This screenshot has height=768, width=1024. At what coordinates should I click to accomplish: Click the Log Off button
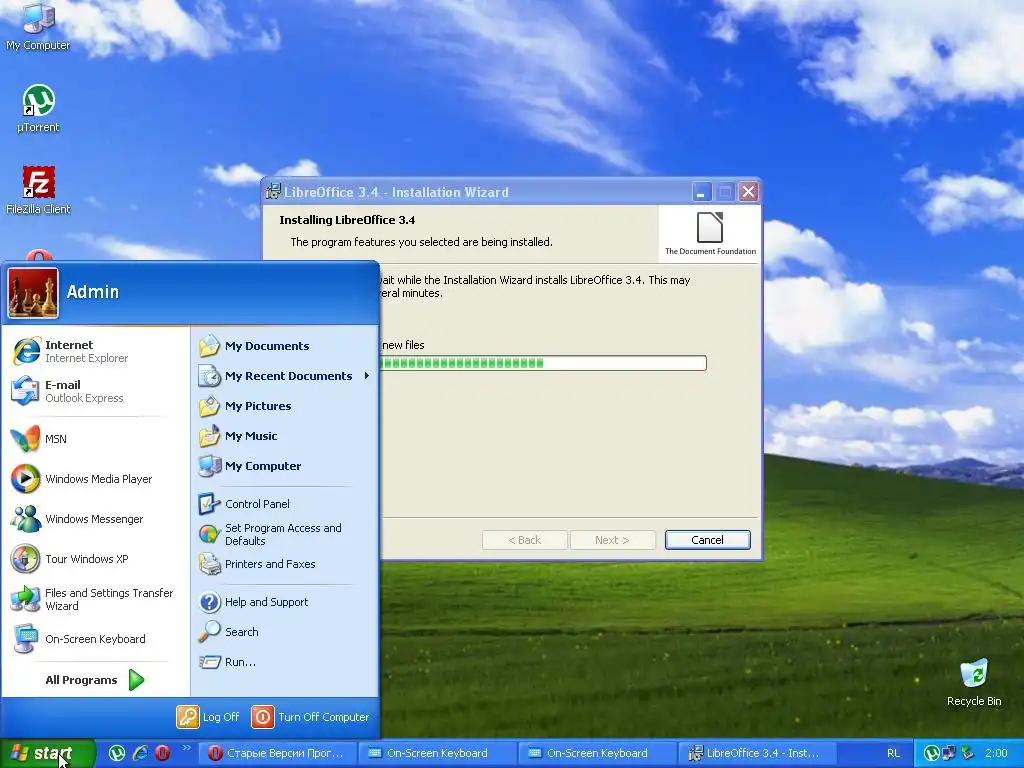[208, 716]
